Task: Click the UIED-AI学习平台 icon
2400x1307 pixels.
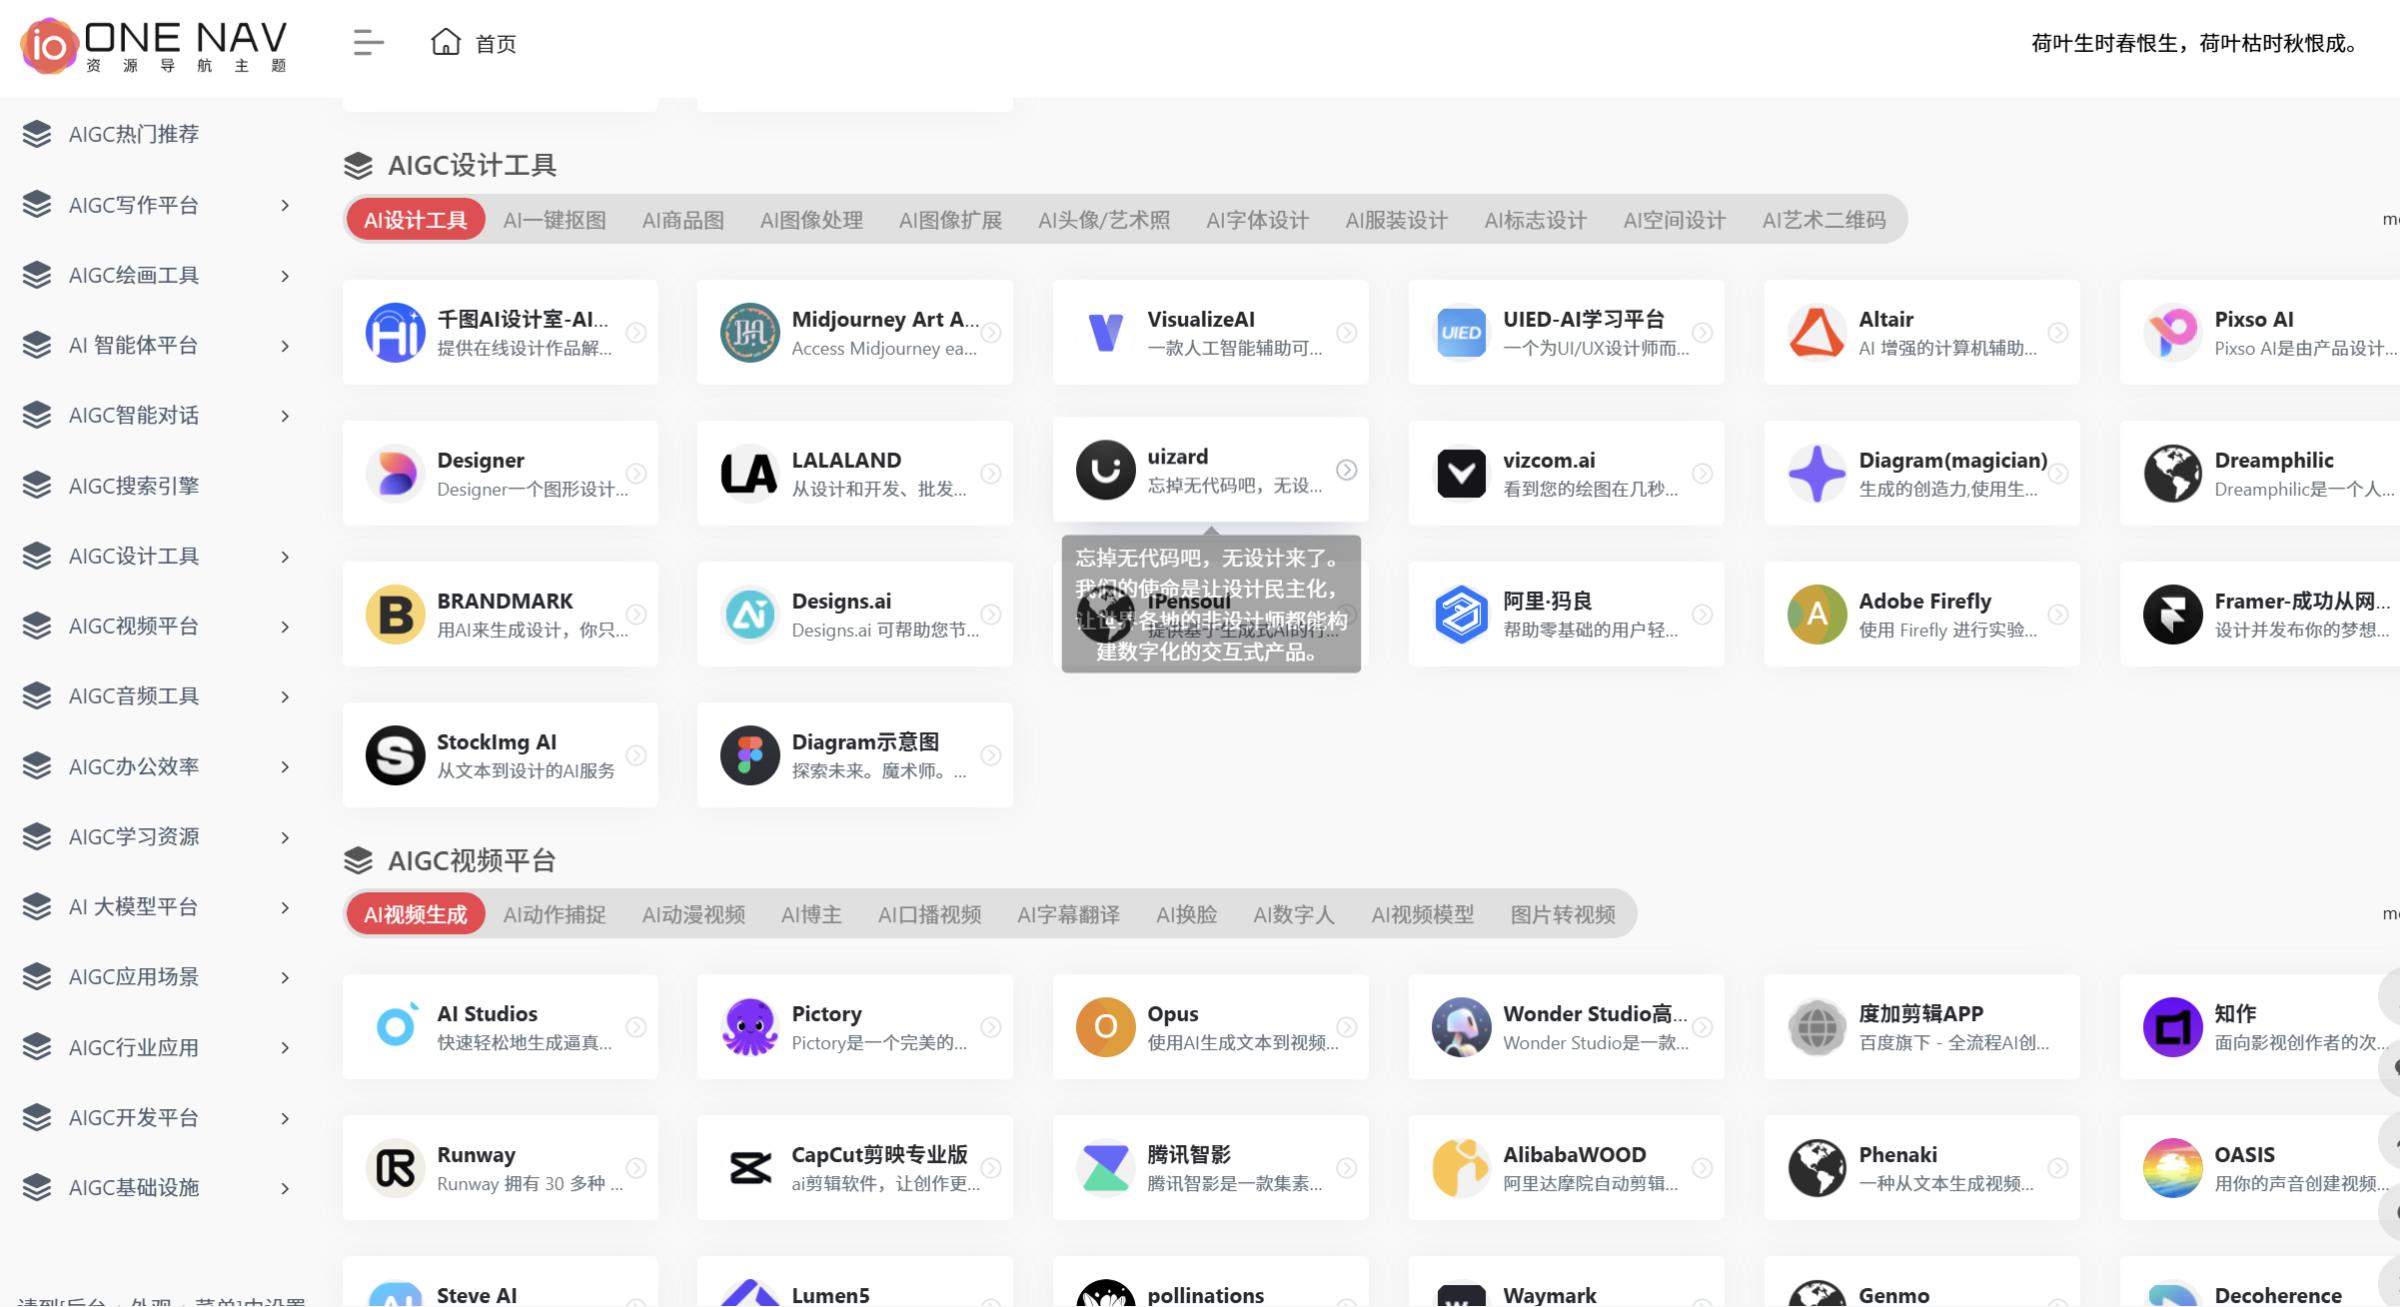Action: click(x=1461, y=332)
